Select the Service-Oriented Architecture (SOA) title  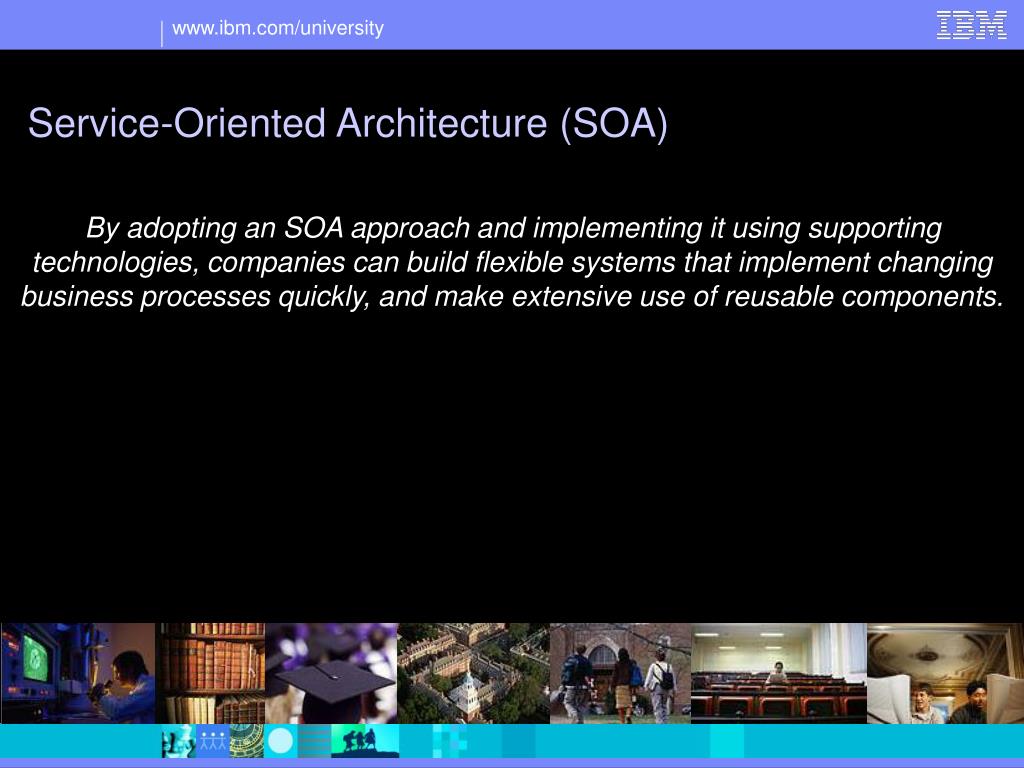pos(347,123)
